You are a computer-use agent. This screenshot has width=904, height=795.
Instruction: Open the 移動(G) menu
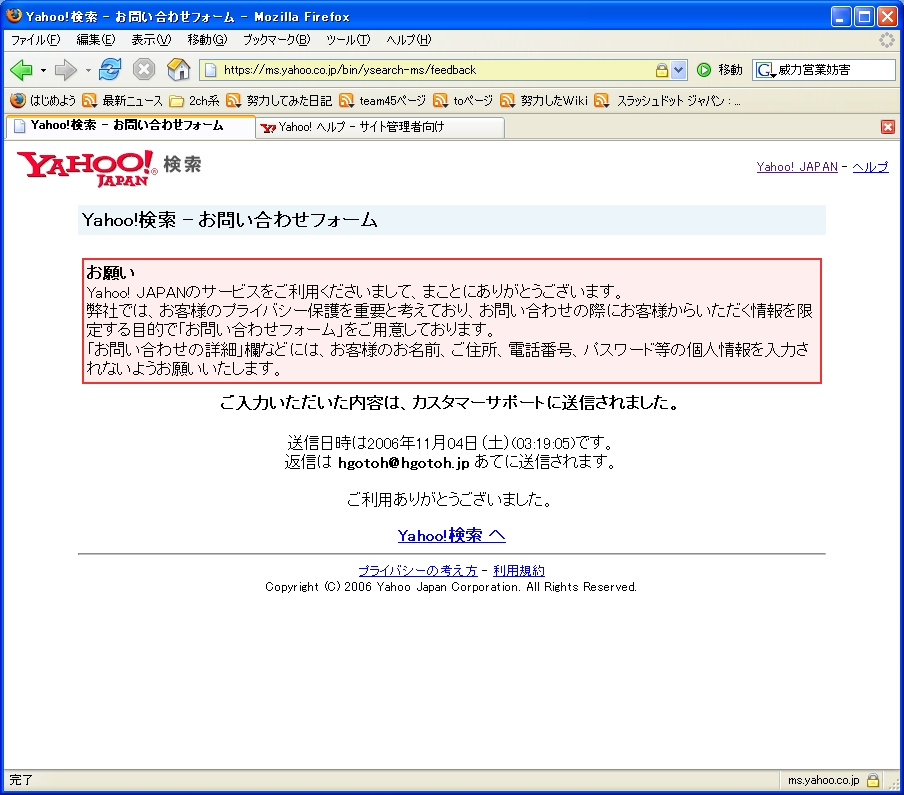pyautogui.click(x=207, y=40)
